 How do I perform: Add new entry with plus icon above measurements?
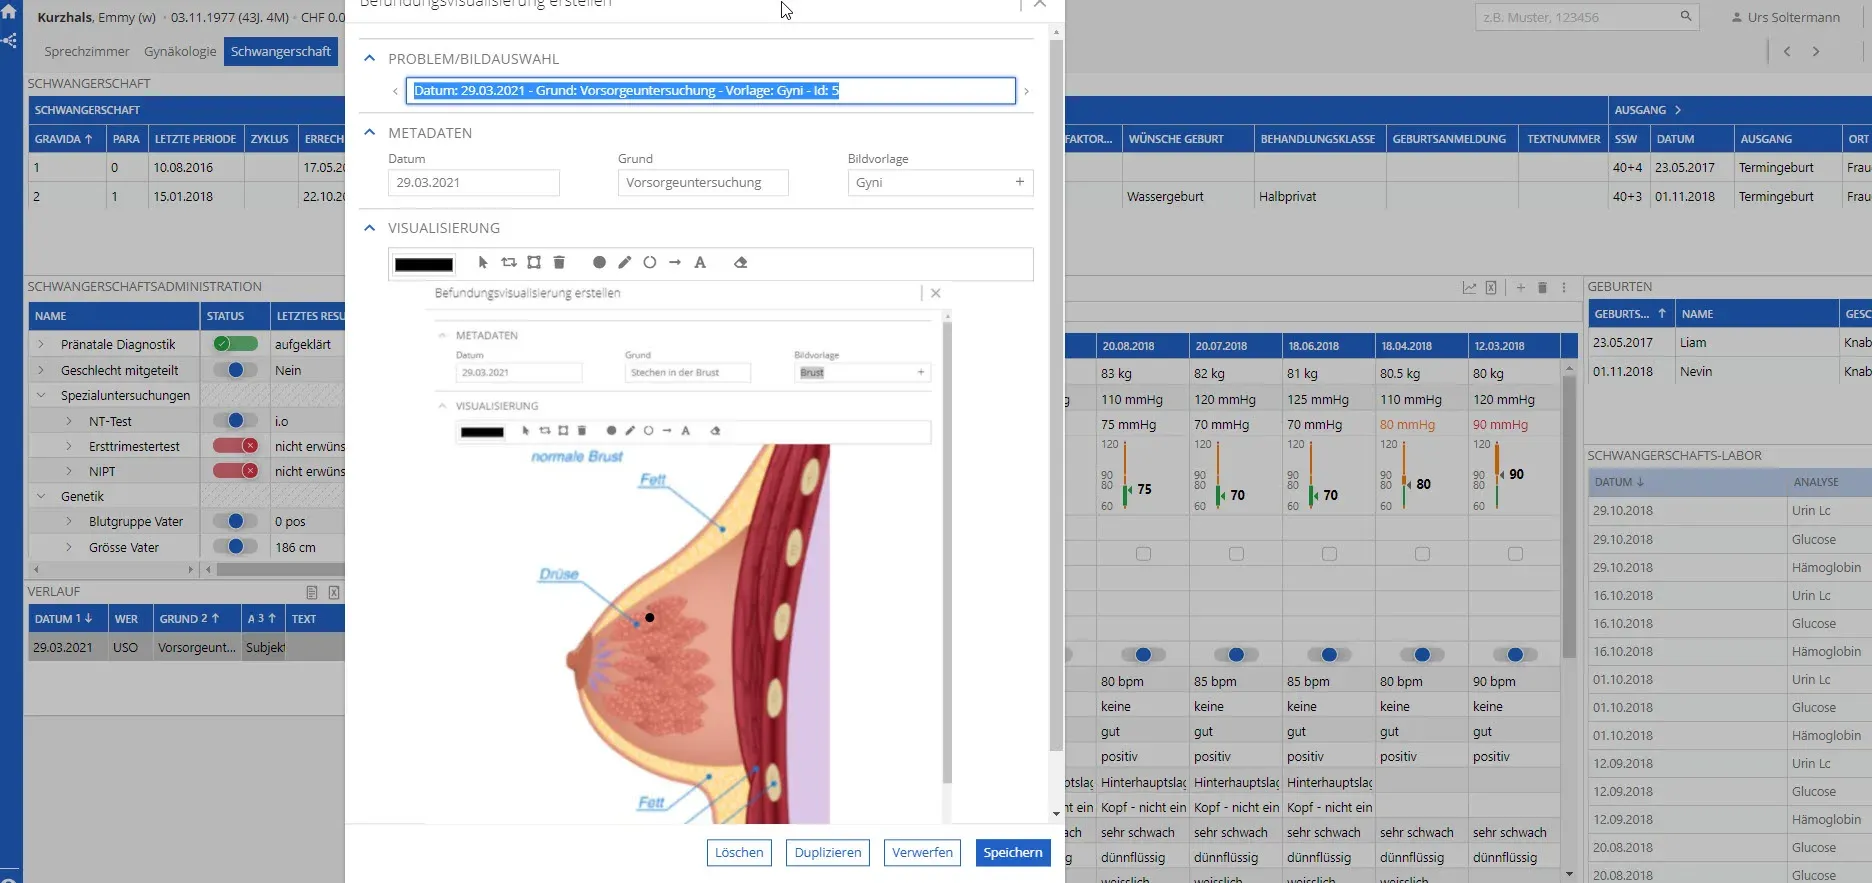tap(1520, 288)
